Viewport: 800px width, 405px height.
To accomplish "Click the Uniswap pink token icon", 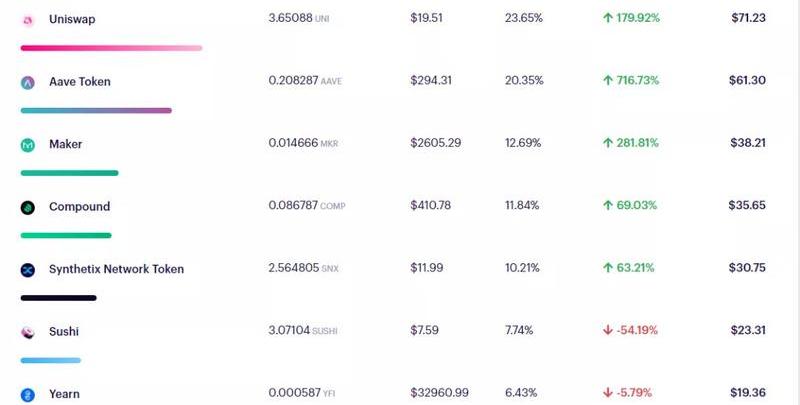I will [28, 20].
